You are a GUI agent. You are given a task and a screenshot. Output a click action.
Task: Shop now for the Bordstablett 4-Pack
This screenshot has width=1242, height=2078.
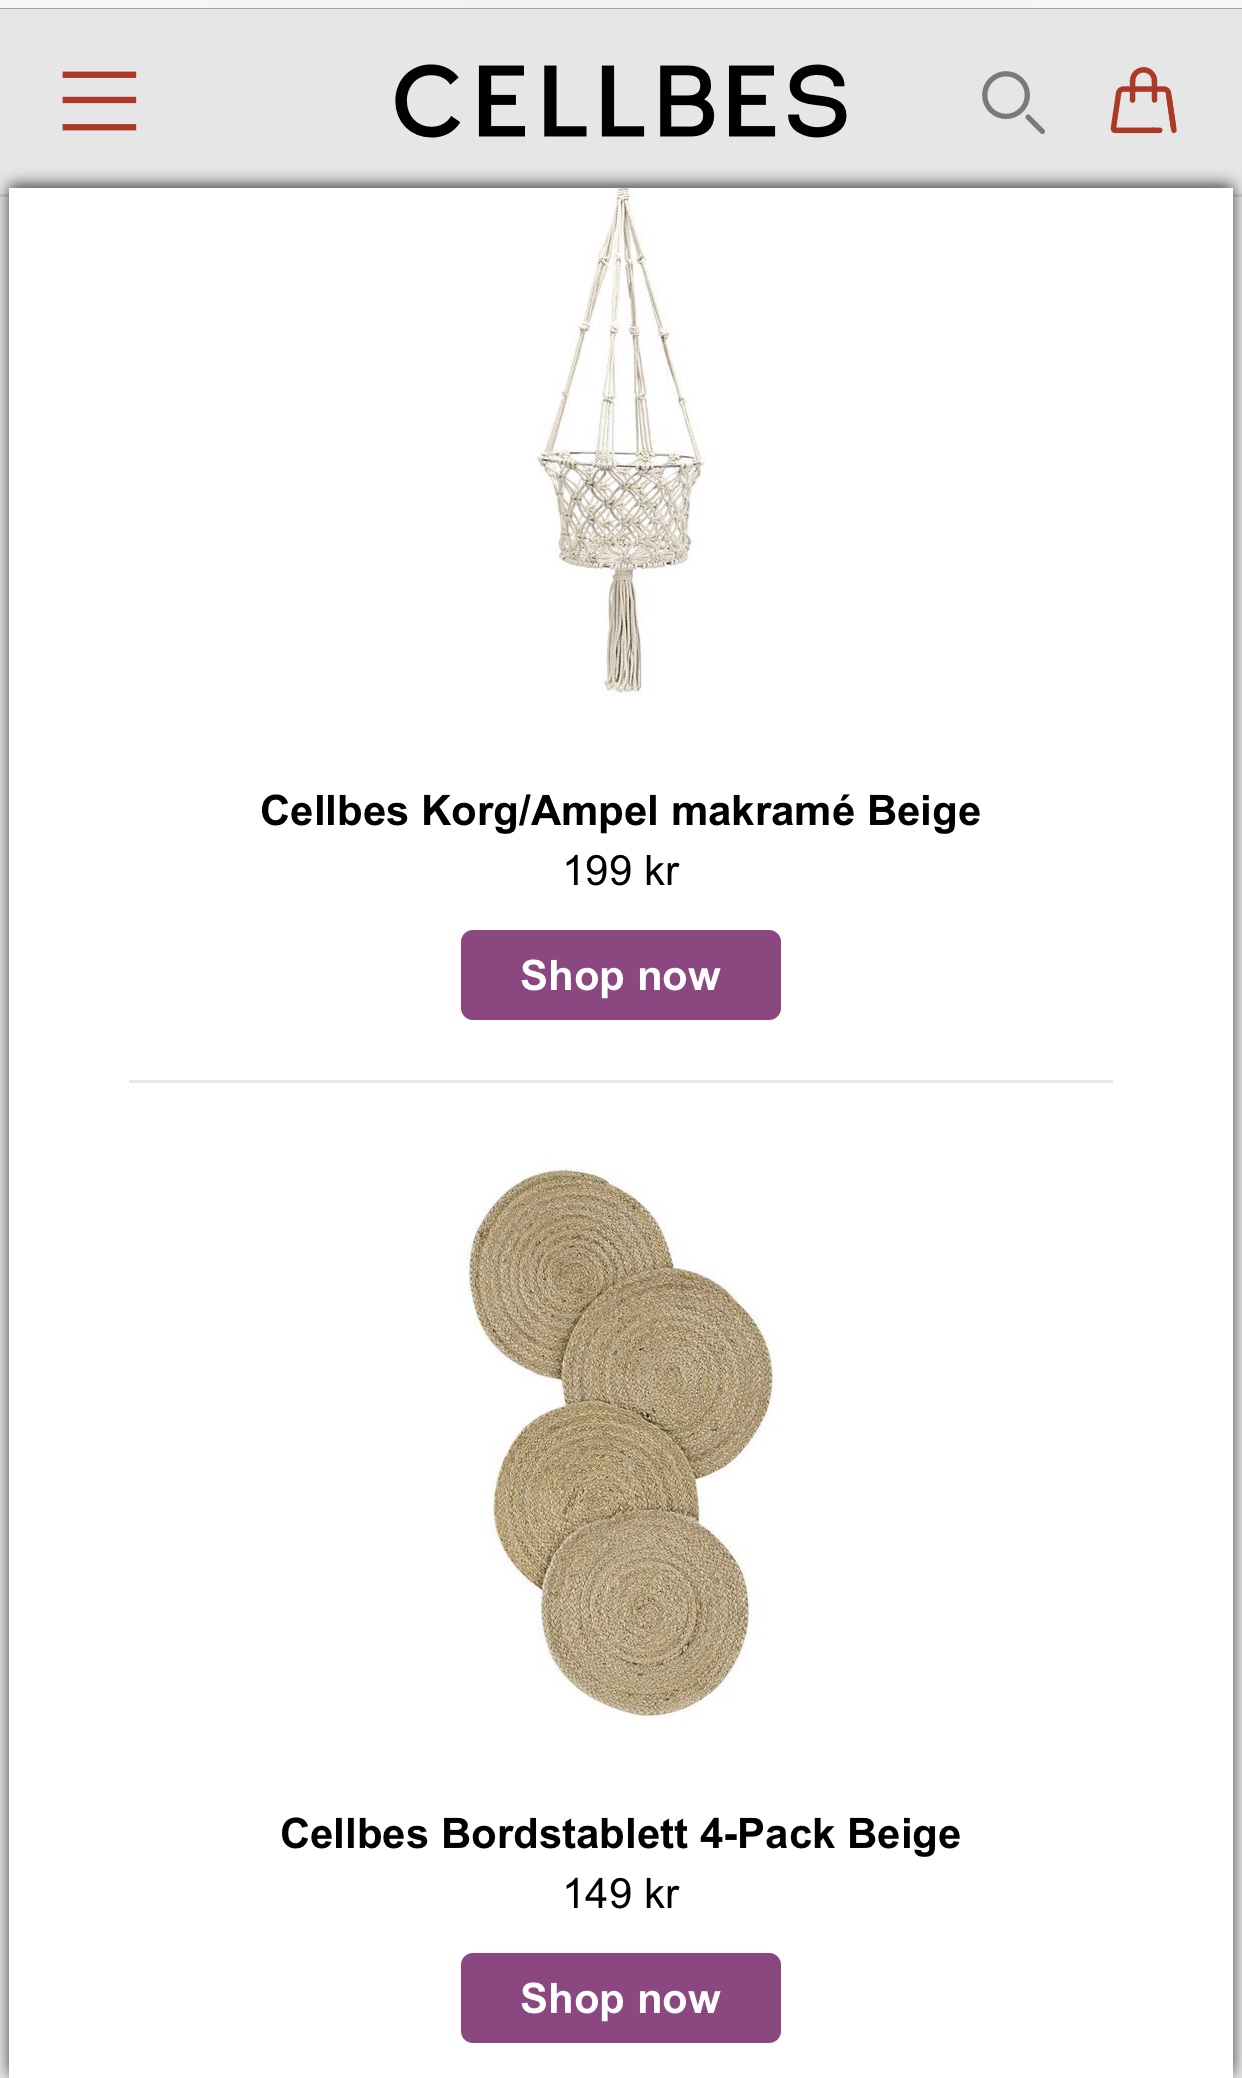coord(620,1998)
